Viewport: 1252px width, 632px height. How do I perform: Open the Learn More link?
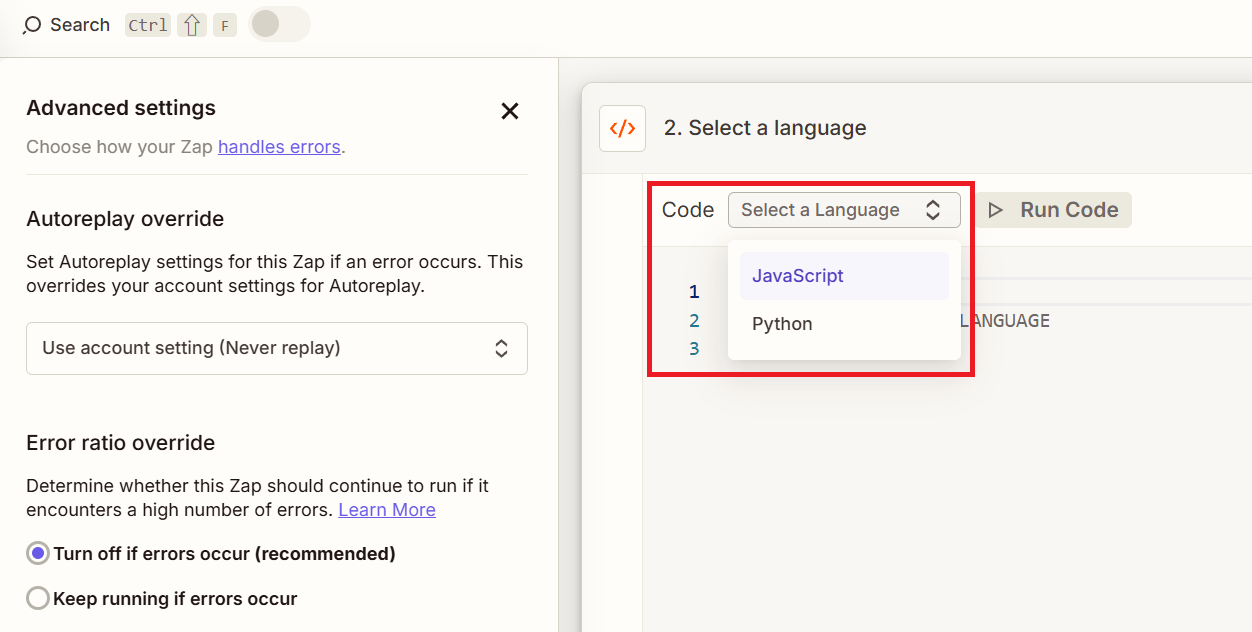click(387, 510)
